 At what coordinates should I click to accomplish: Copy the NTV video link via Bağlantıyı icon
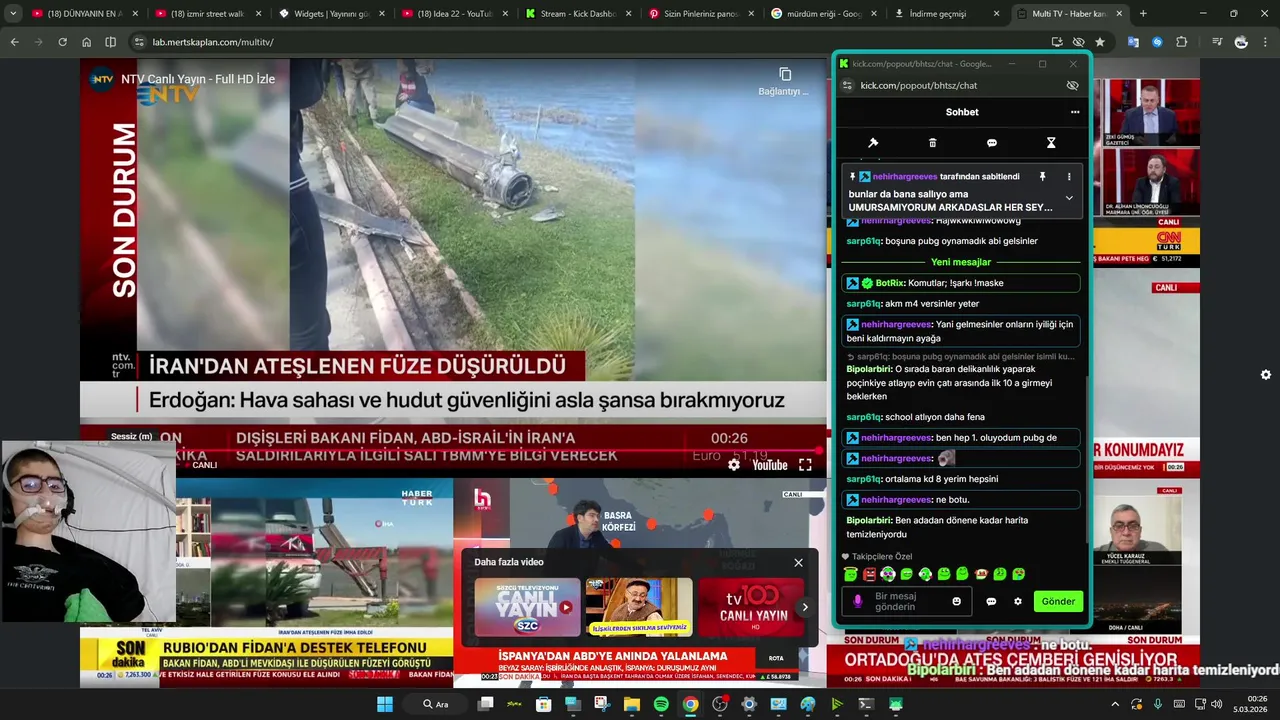tap(784, 81)
